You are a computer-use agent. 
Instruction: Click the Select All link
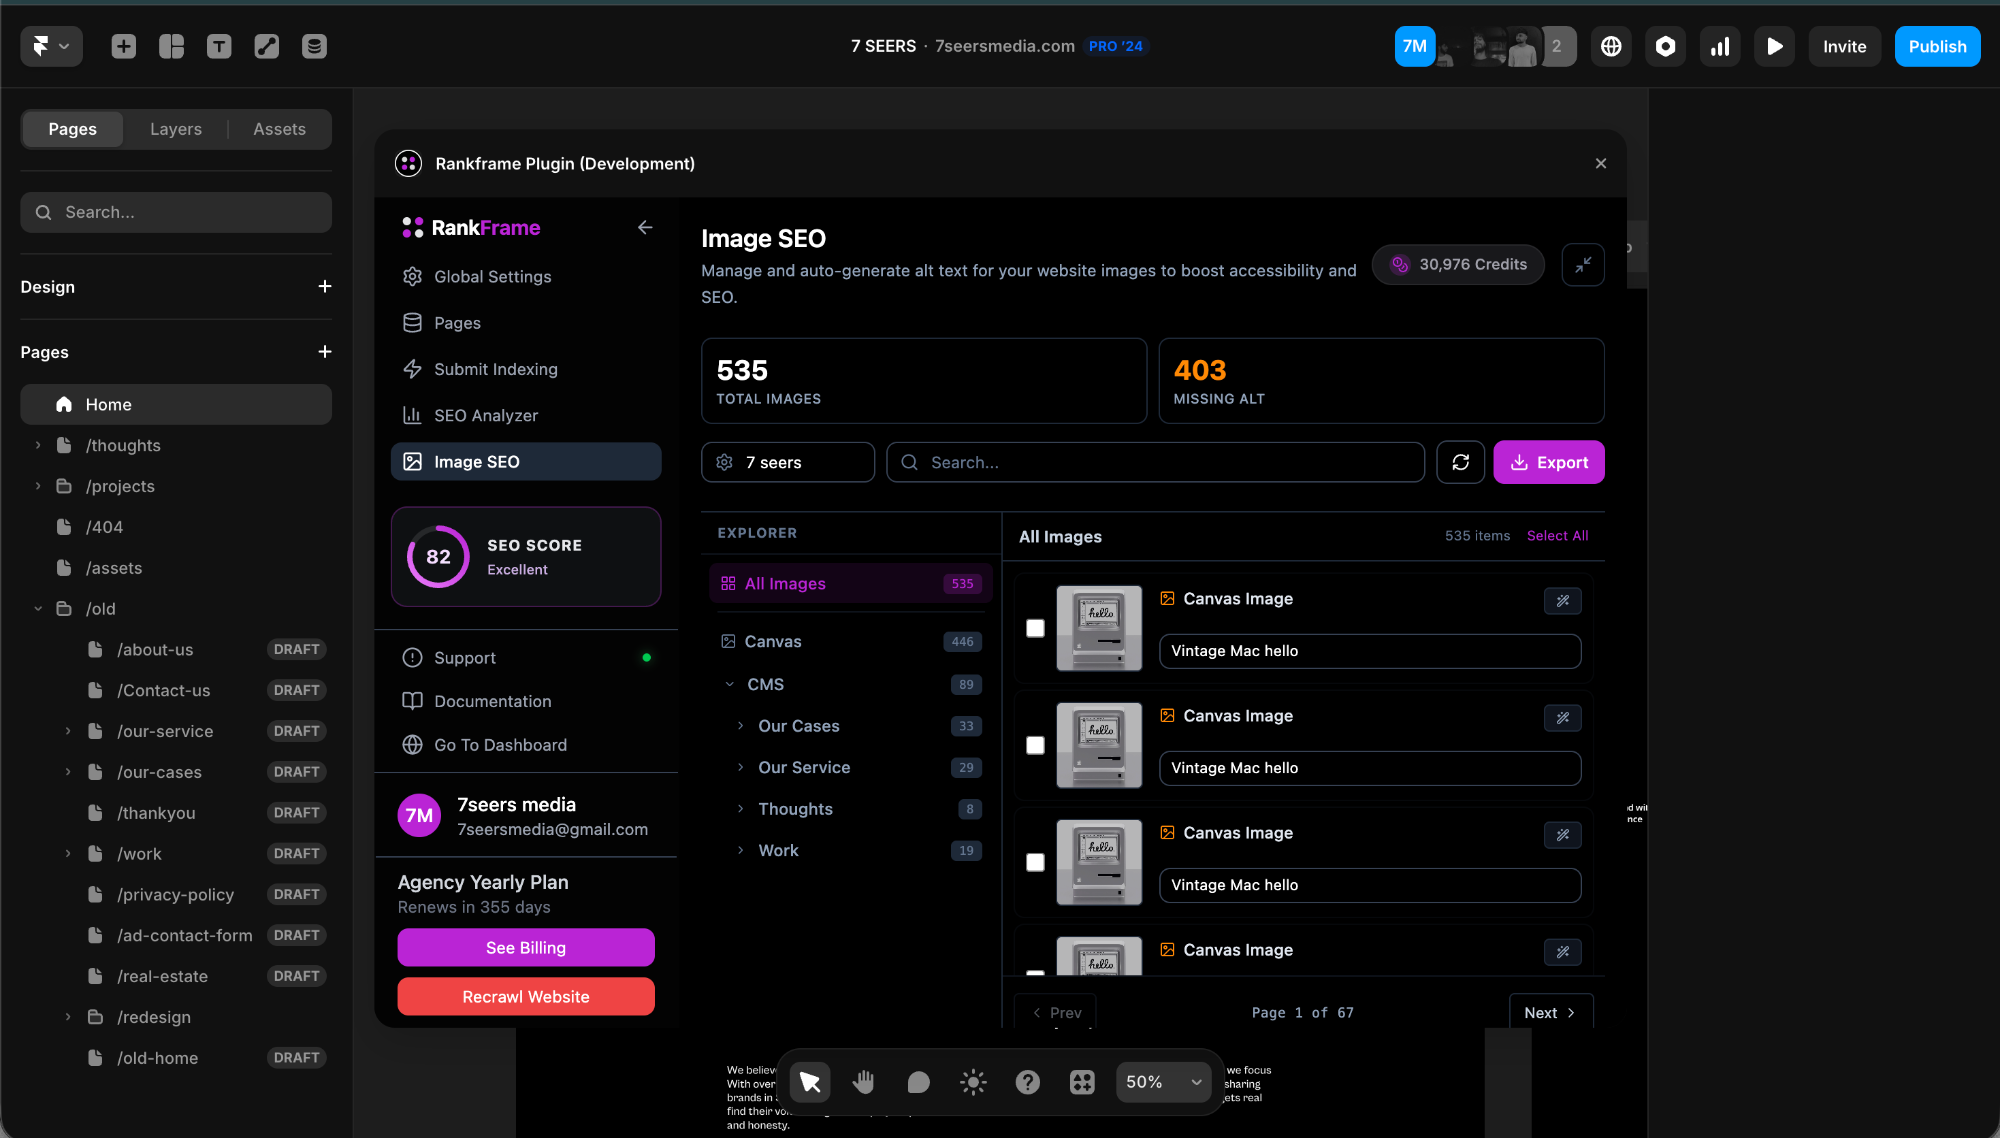[x=1557, y=536]
